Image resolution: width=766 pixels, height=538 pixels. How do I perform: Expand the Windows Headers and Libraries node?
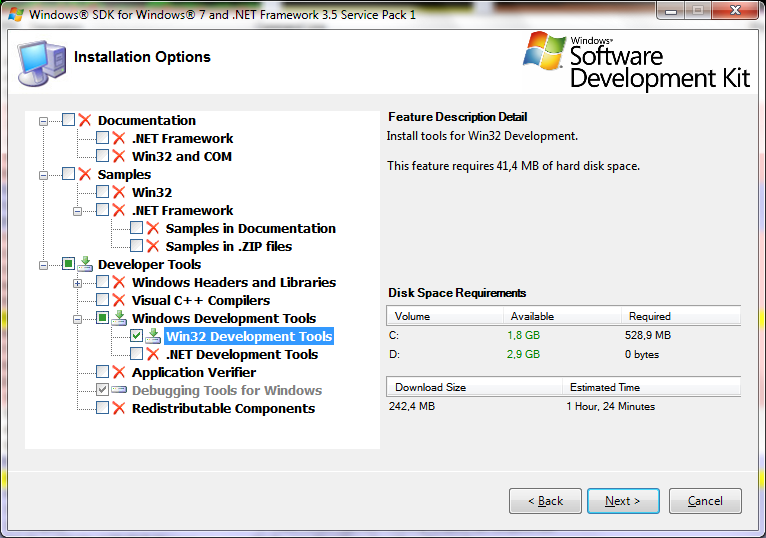tap(77, 283)
